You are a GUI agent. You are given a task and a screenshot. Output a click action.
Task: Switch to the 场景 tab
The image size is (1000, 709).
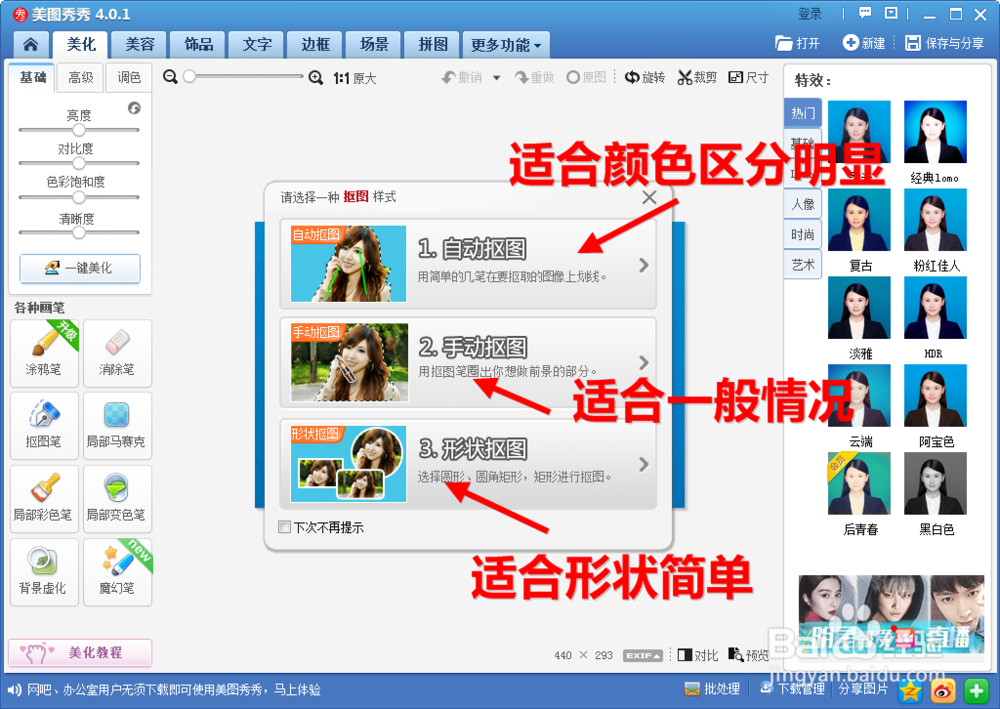coord(374,45)
